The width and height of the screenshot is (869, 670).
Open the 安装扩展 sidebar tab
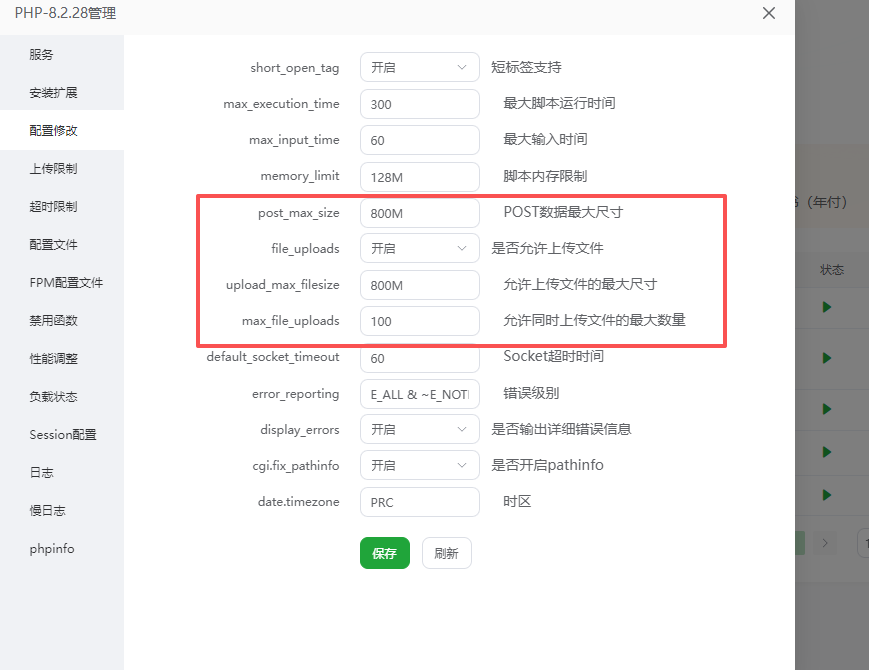tap(53, 93)
